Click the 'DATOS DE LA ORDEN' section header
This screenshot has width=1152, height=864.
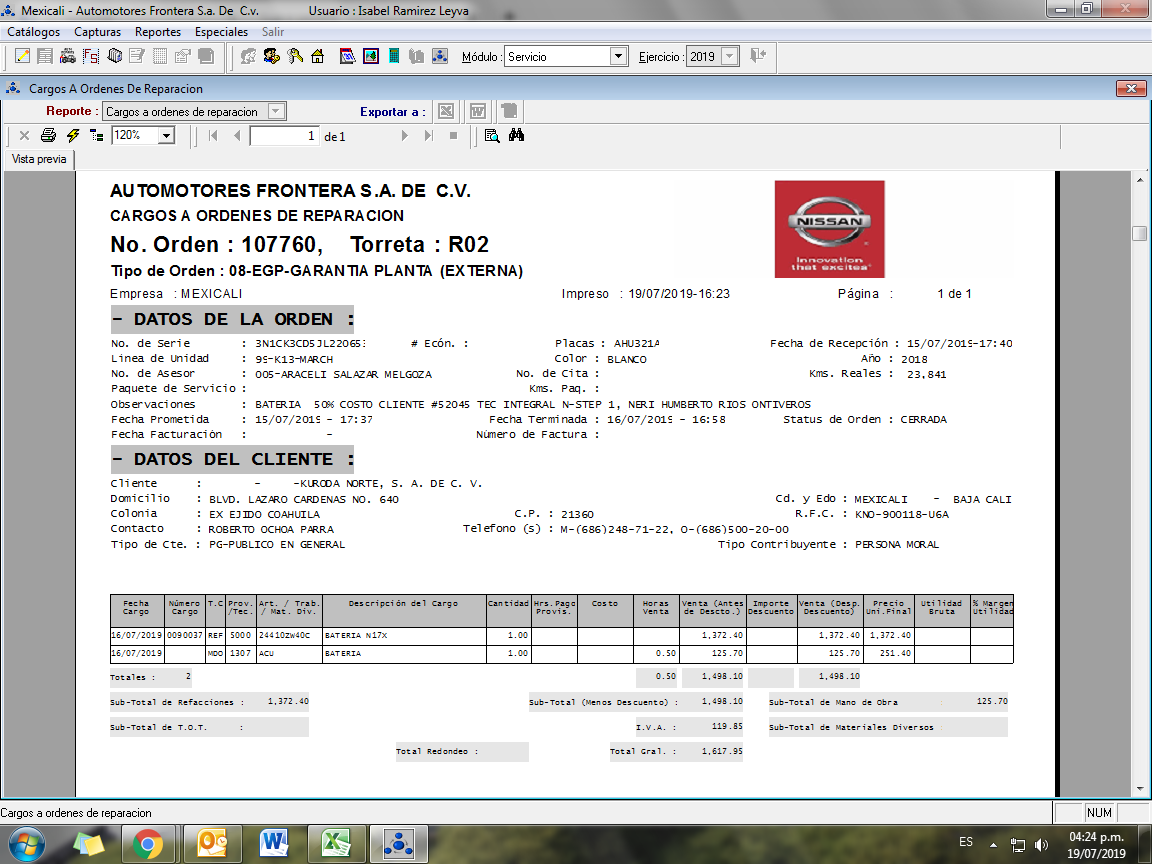[233, 320]
